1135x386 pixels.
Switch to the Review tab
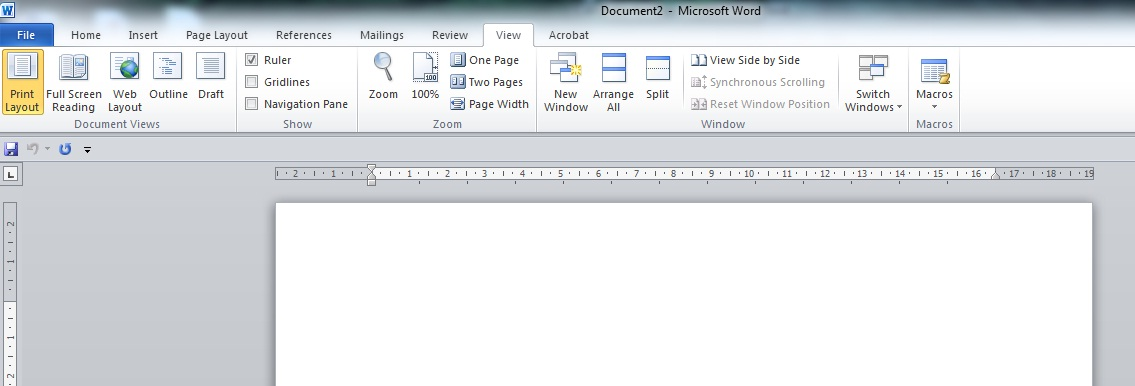point(450,35)
